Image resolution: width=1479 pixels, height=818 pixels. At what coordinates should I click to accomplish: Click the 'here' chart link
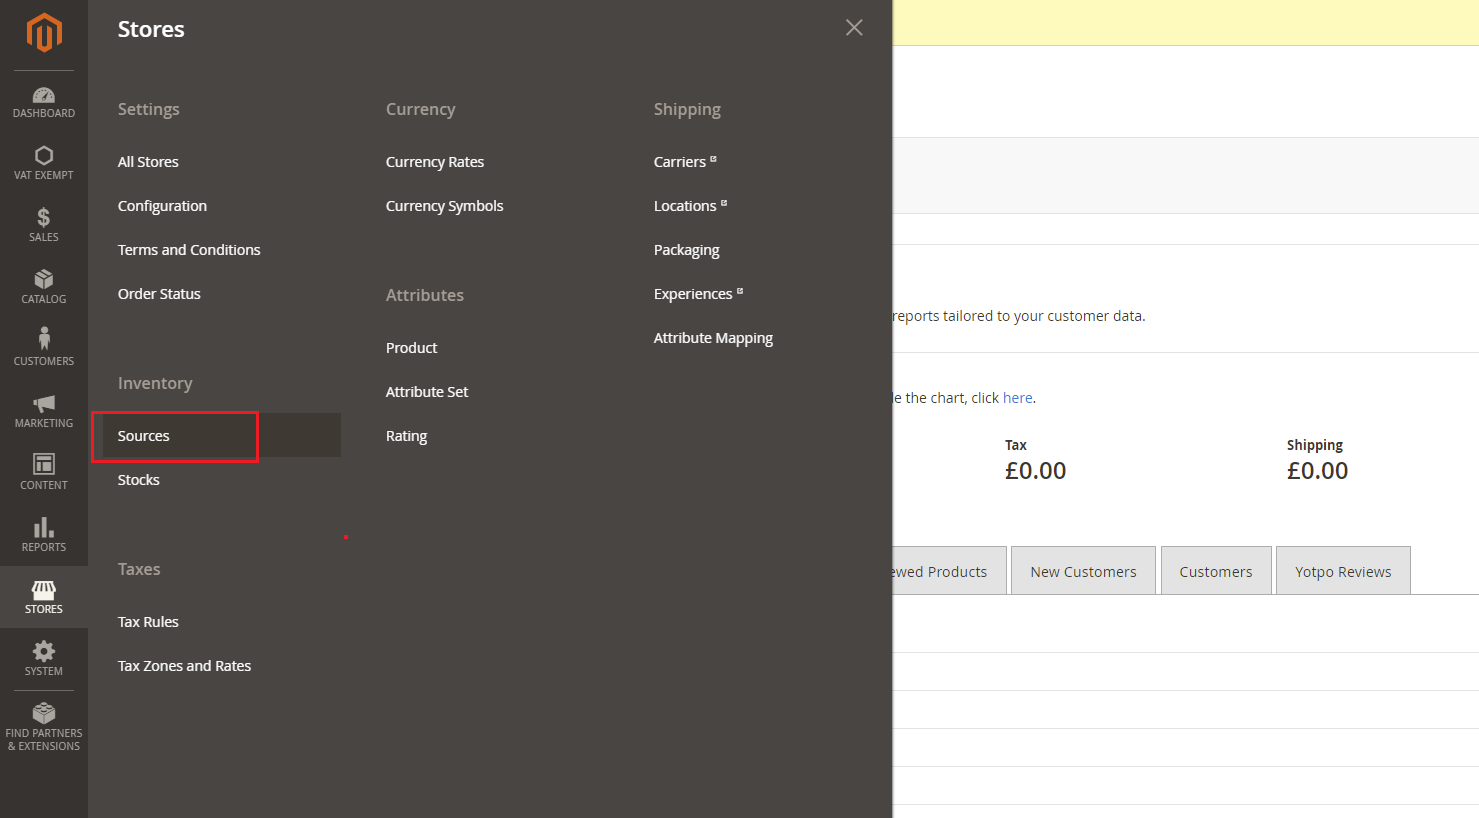coord(1017,398)
